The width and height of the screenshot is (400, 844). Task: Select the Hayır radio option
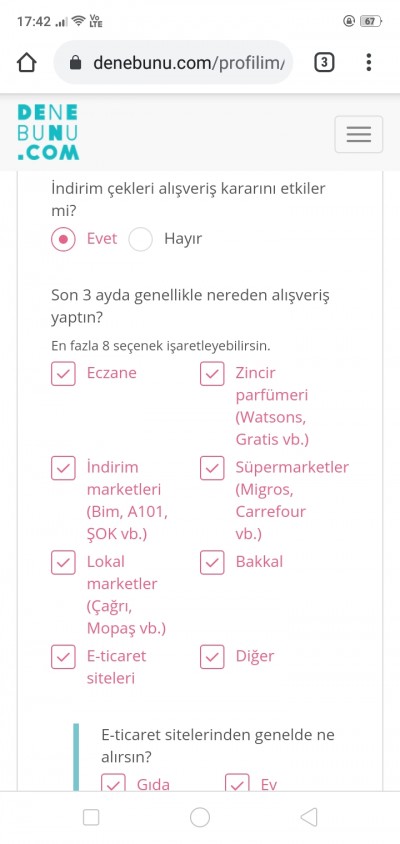[x=141, y=239]
